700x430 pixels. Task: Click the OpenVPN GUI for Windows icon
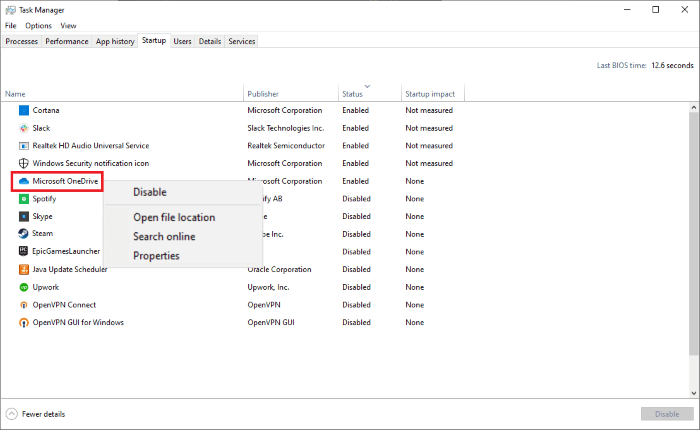click(x=24, y=322)
